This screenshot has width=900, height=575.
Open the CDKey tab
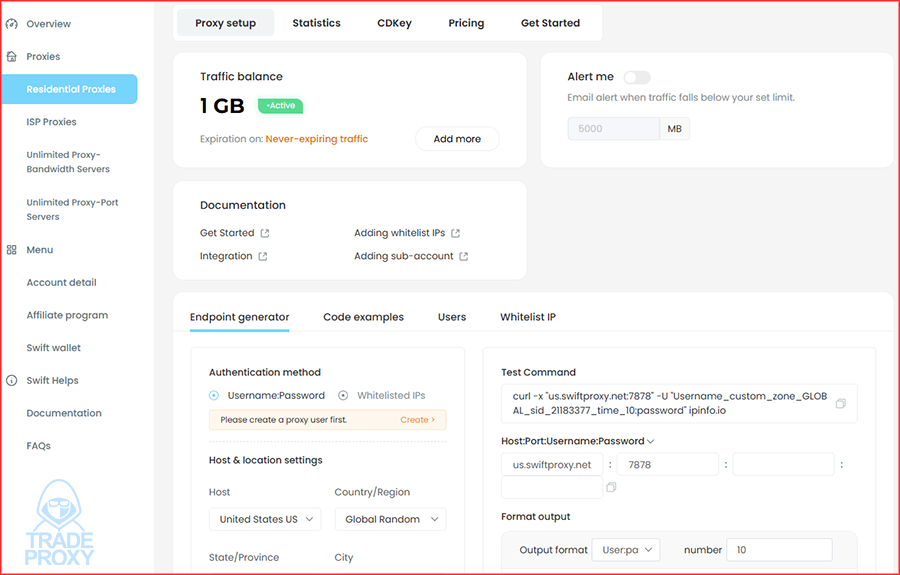point(394,23)
